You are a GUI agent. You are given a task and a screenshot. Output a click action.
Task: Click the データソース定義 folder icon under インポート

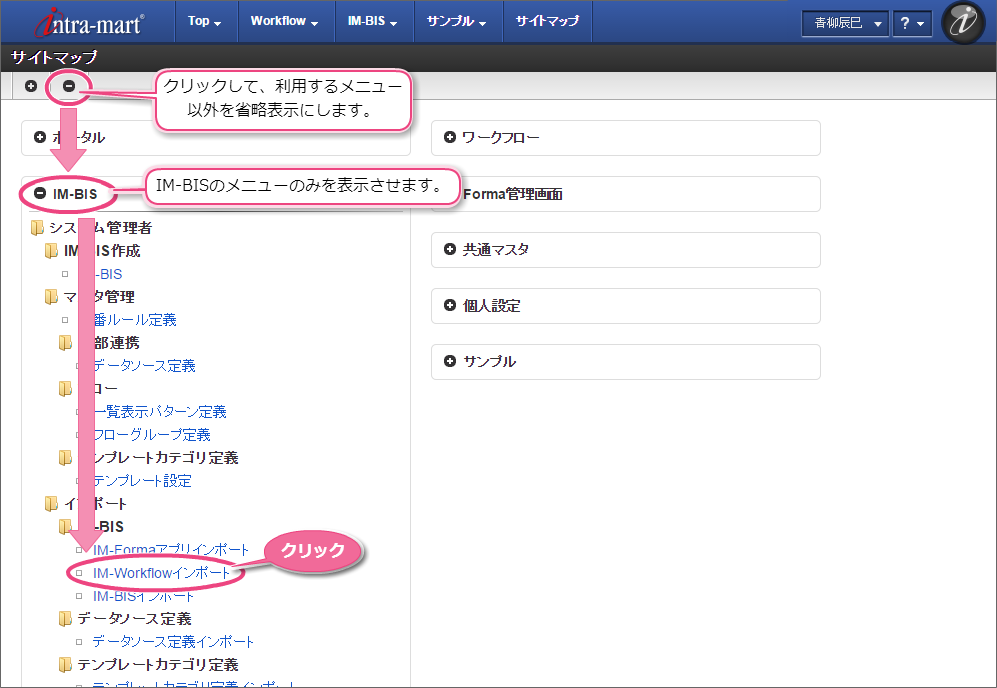[65, 618]
